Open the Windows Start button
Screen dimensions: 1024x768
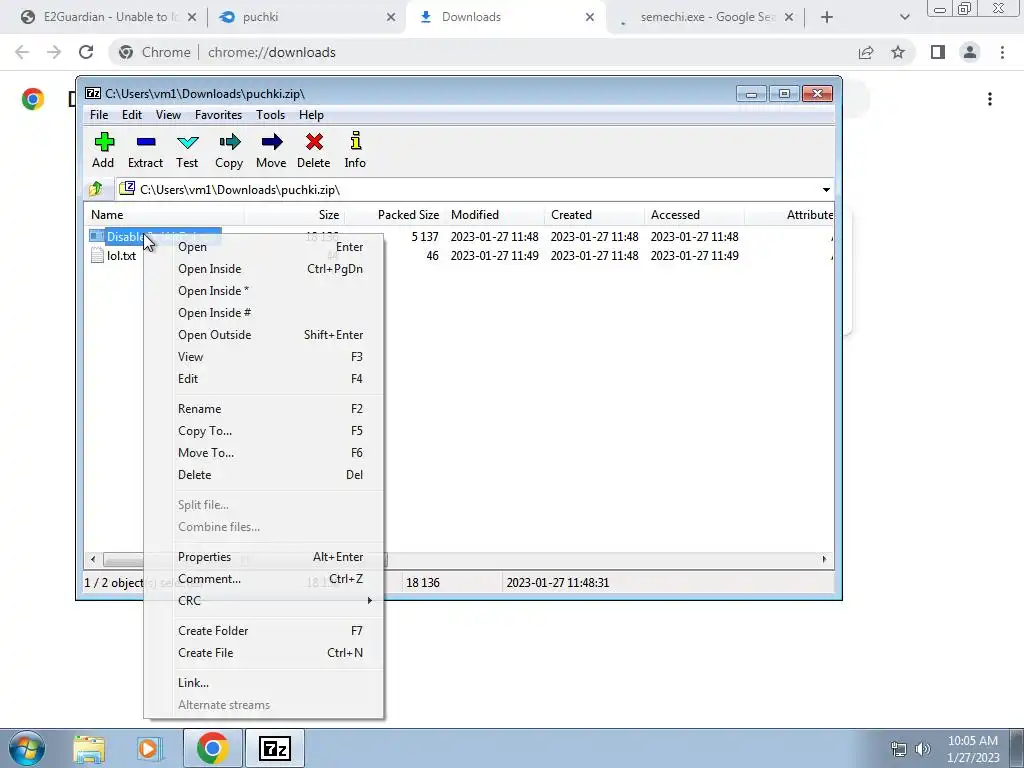27,748
